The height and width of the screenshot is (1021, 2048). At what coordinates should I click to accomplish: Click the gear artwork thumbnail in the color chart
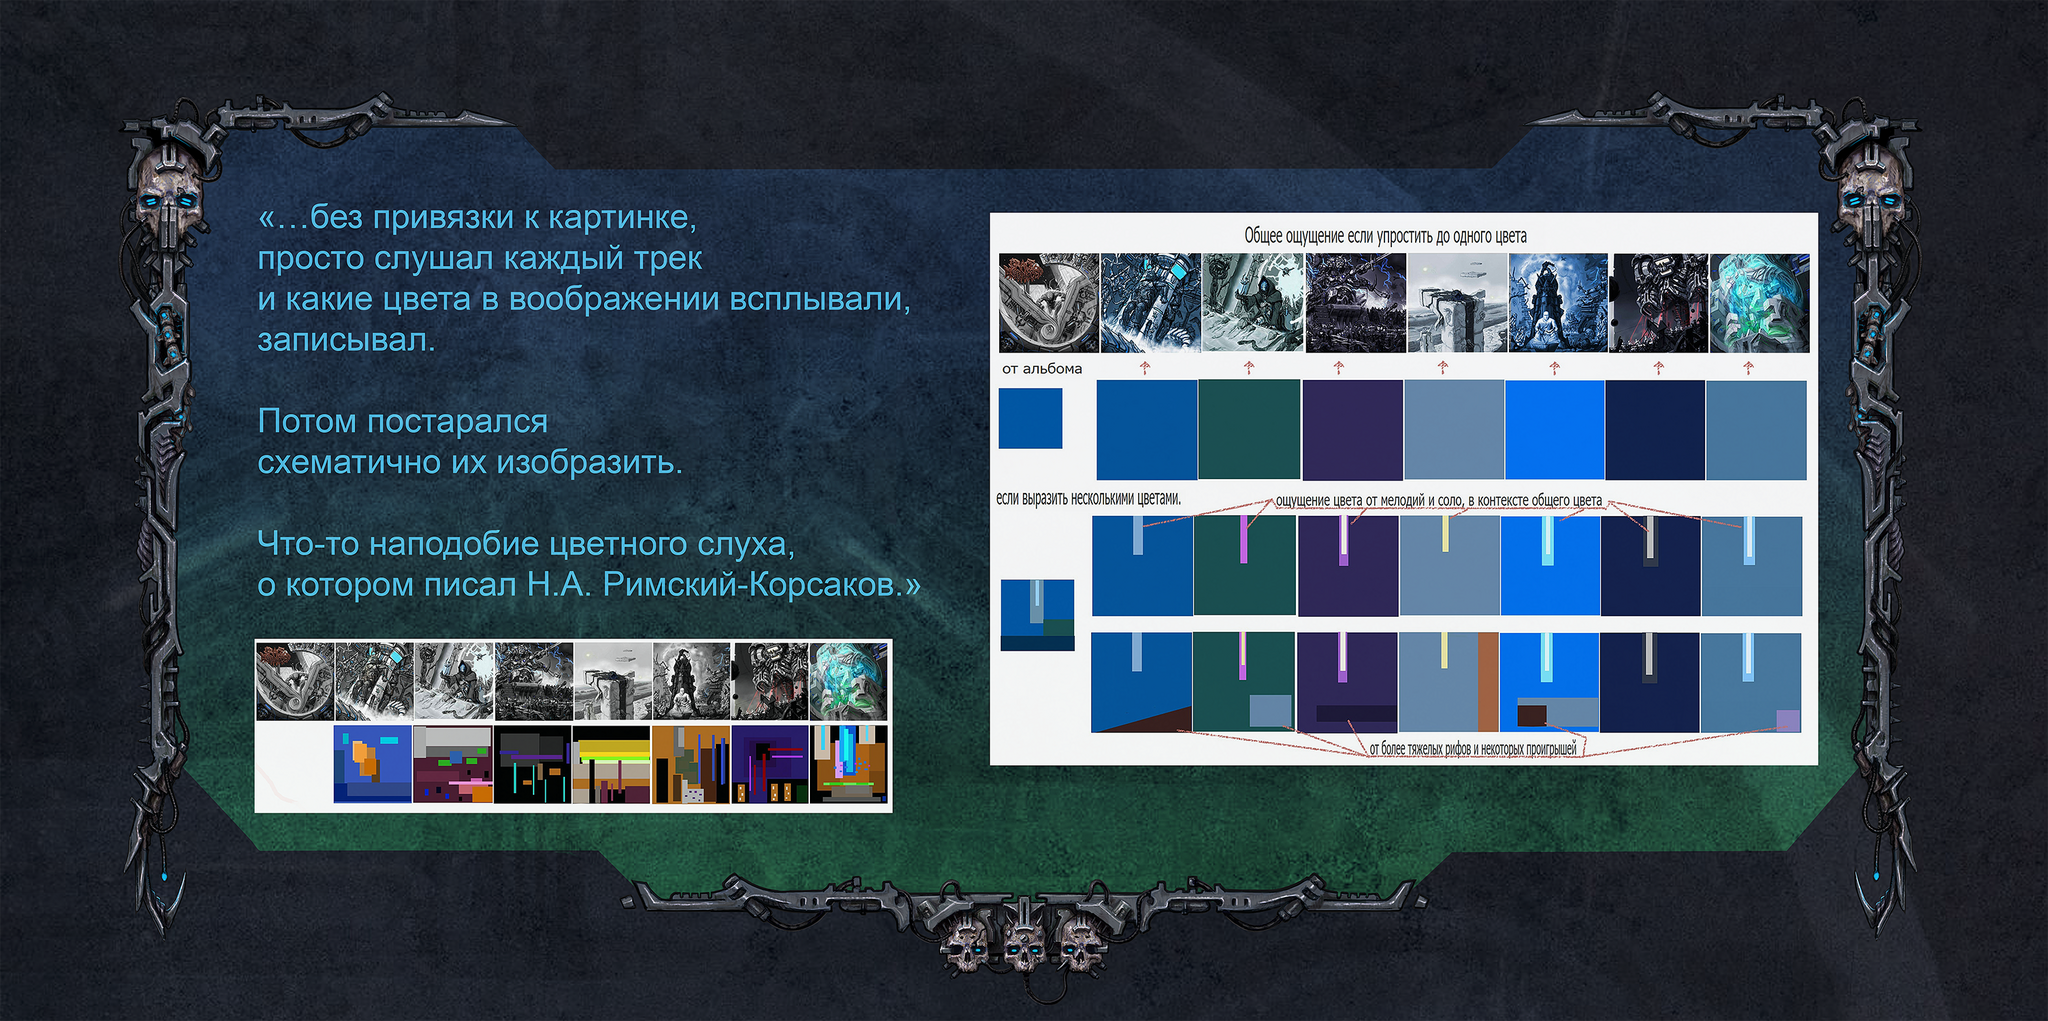[1049, 303]
